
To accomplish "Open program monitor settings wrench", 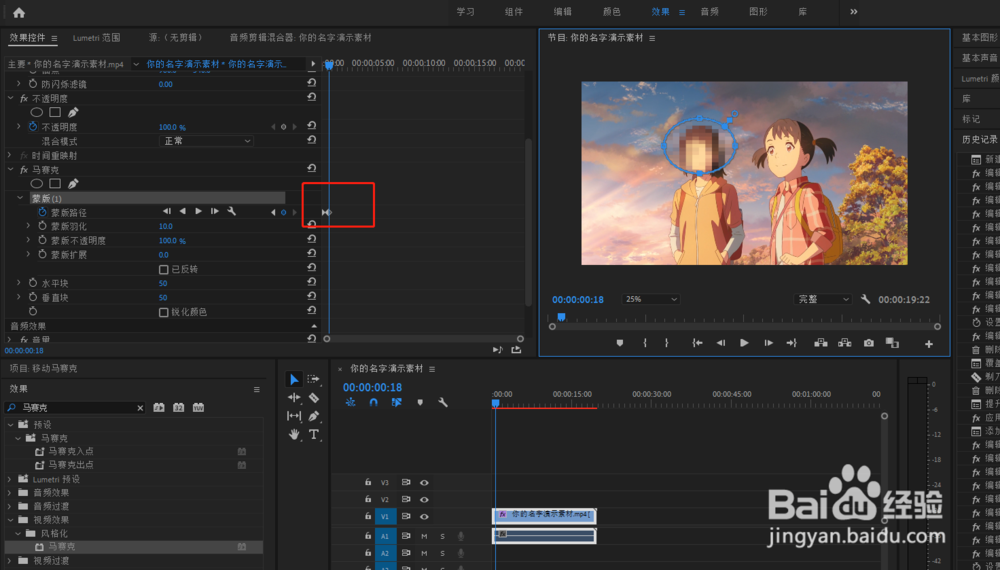I will point(865,299).
